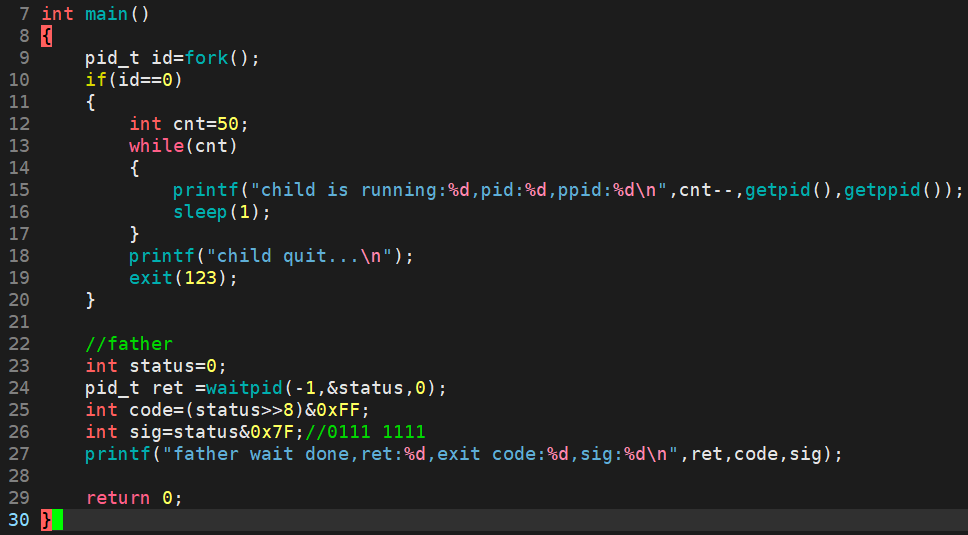
Task: Click the getpid() call on line 15
Action: 790,190
